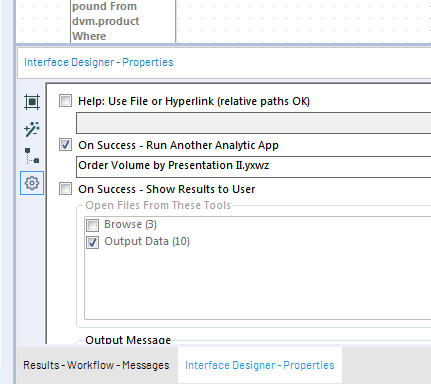Enable On Success - Show Results to User

65,189
